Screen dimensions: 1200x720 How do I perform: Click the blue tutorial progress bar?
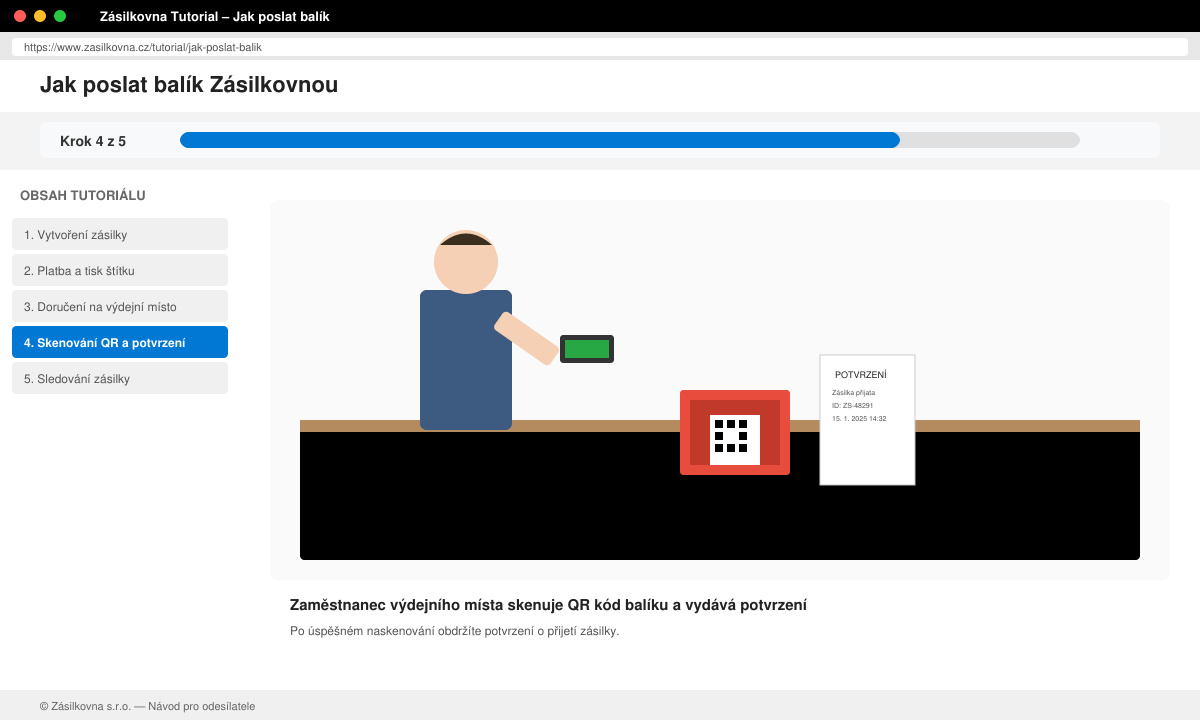point(540,140)
